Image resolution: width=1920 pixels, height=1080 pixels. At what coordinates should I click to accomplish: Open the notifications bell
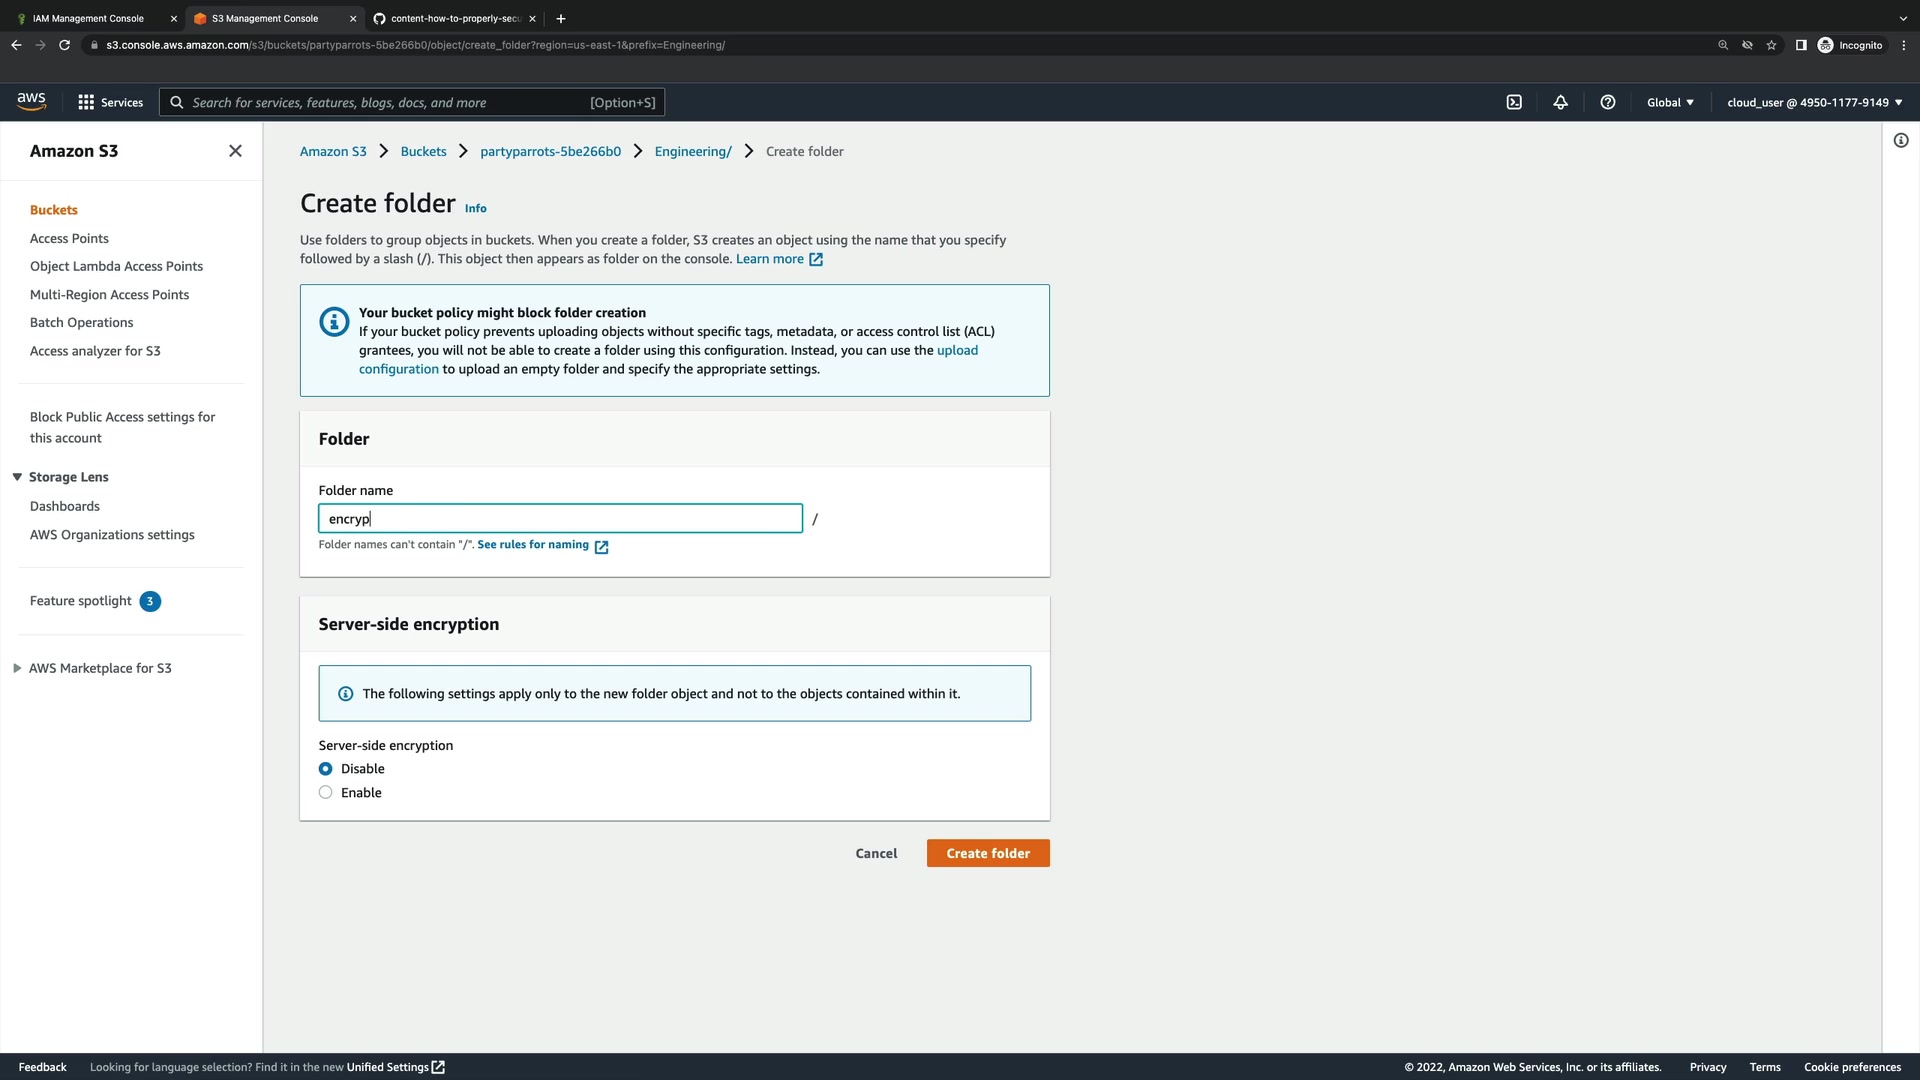pos(1560,102)
